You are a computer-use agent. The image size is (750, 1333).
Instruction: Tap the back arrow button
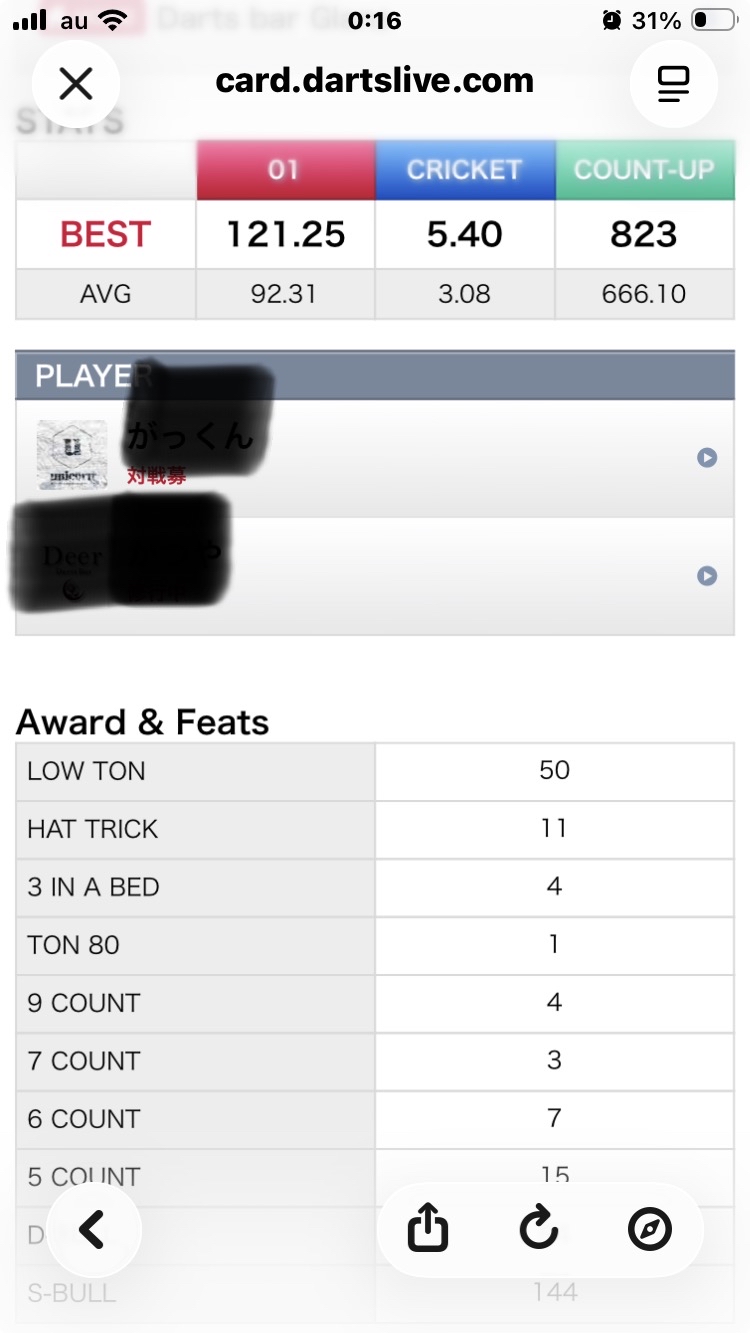coord(93,1230)
